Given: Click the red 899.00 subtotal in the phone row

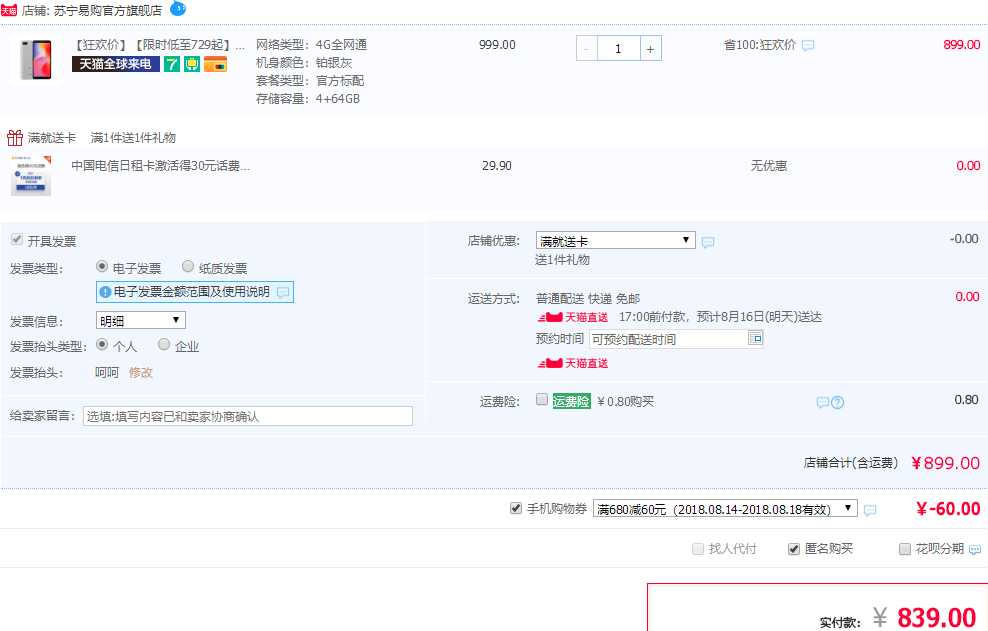Looking at the screenshot, I should click(x=962, y=45).
